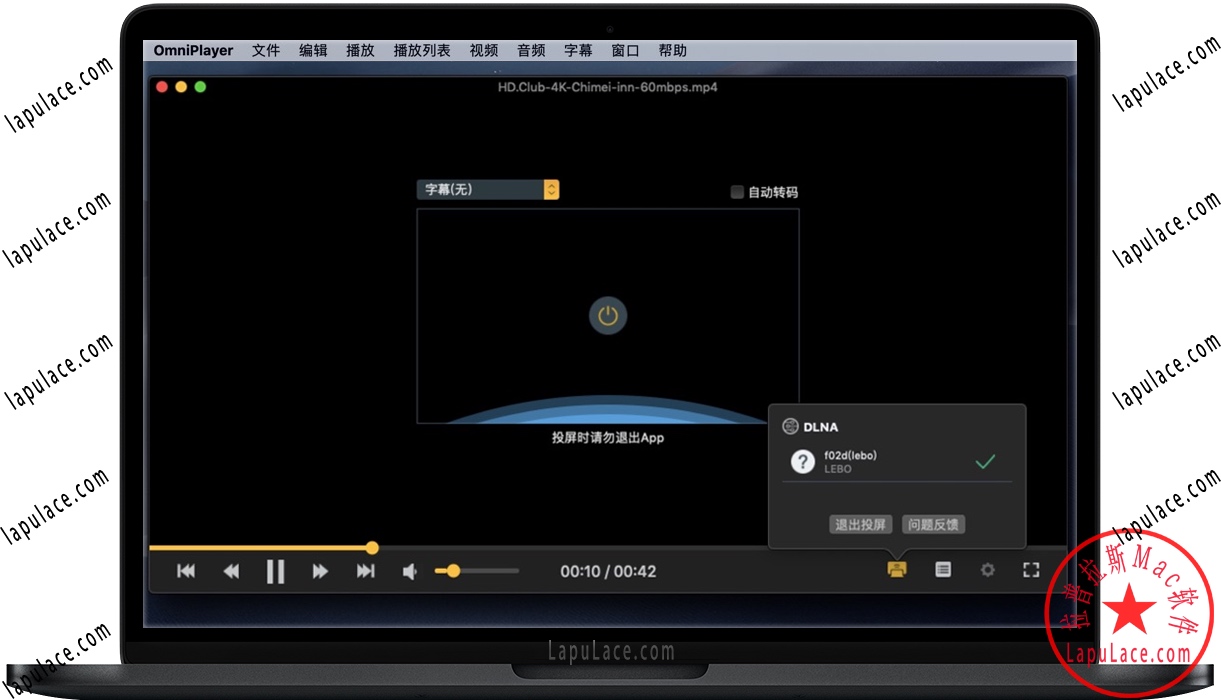Click the 问题反馈 button
The height and width of the screenshot is (700, 1221).
(933, 524)
